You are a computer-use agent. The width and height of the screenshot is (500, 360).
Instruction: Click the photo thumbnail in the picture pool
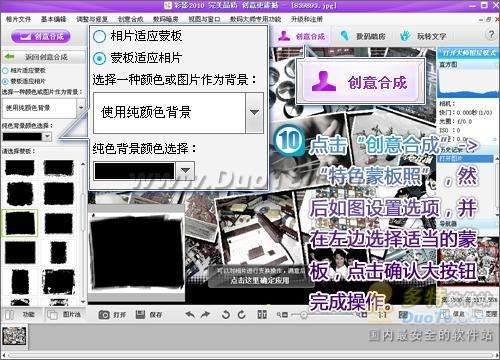[14, 336]
